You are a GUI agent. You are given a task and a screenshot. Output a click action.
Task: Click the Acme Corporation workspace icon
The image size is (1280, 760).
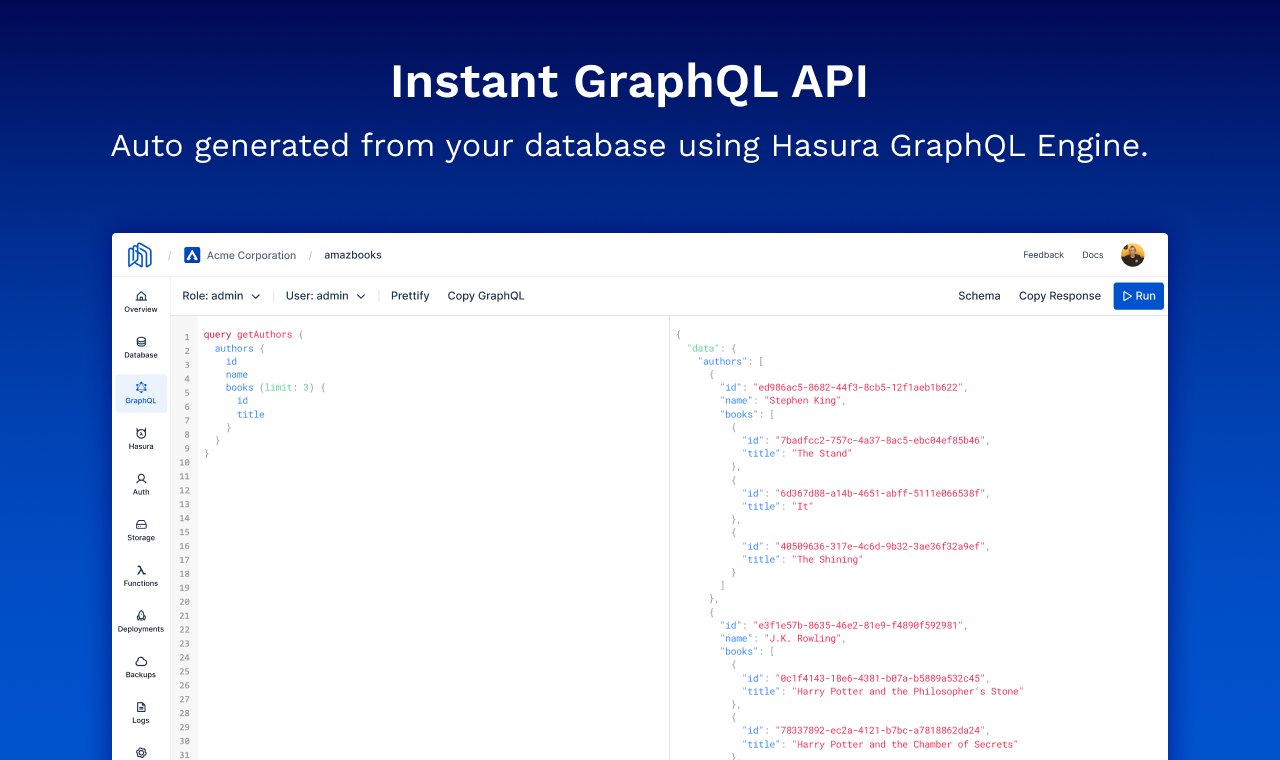(192, 255)
